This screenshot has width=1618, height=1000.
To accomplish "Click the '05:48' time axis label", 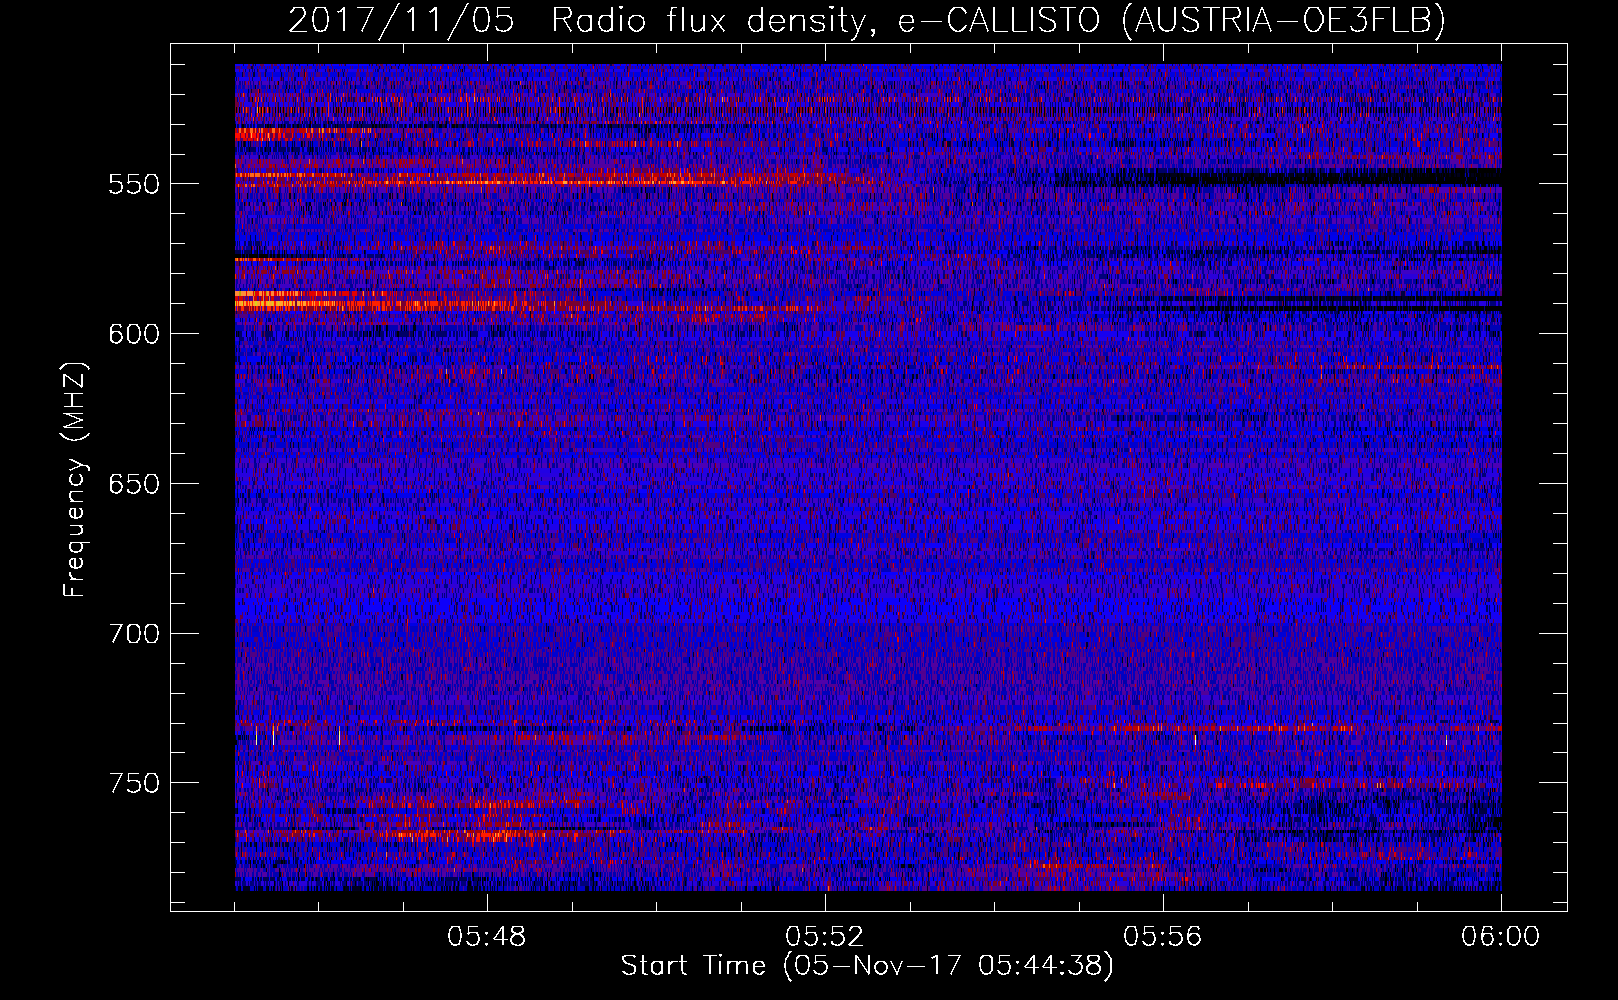I will (487, 937).
